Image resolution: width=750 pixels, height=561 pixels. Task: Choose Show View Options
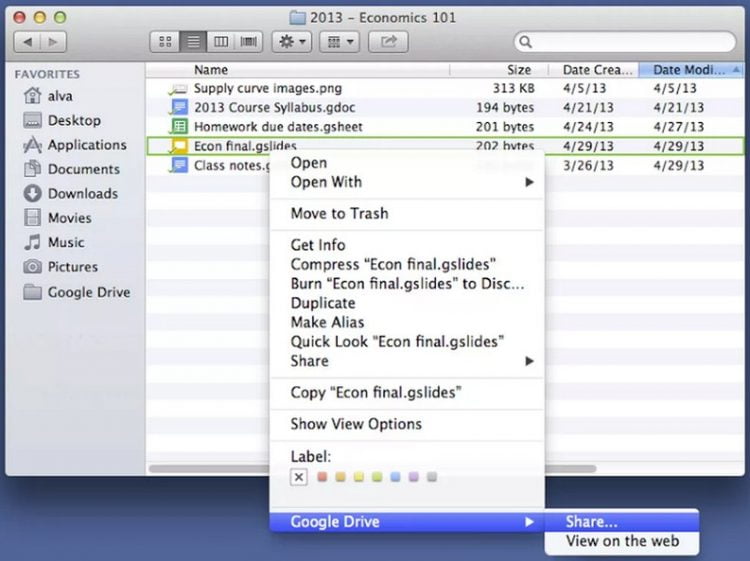point(407,424)
